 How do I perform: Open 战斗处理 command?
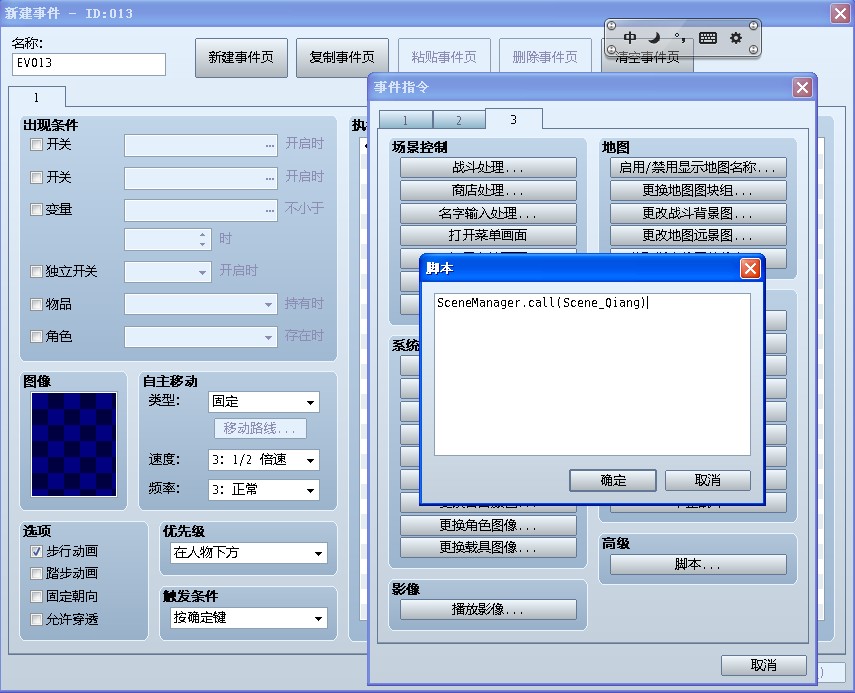click(x=488, y=167)
